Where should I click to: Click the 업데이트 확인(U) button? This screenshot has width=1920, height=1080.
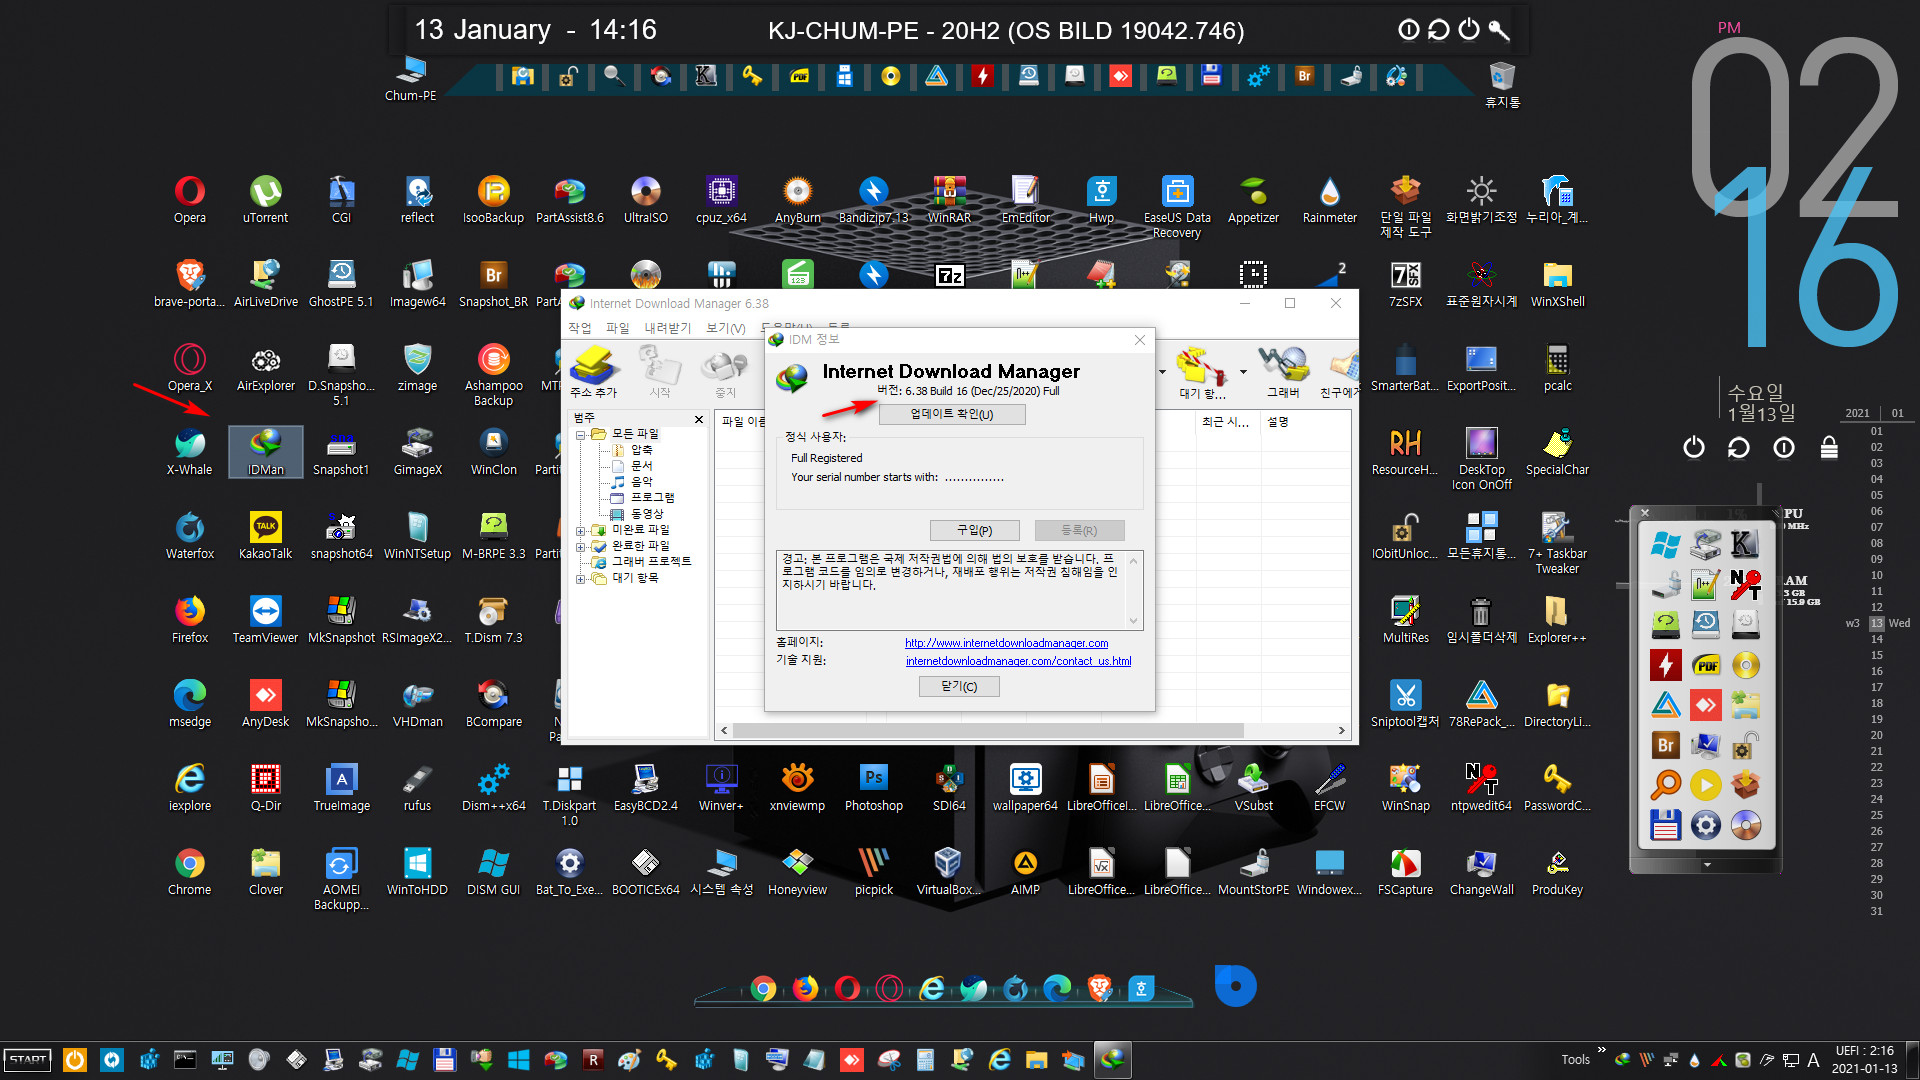click(952, 414)
